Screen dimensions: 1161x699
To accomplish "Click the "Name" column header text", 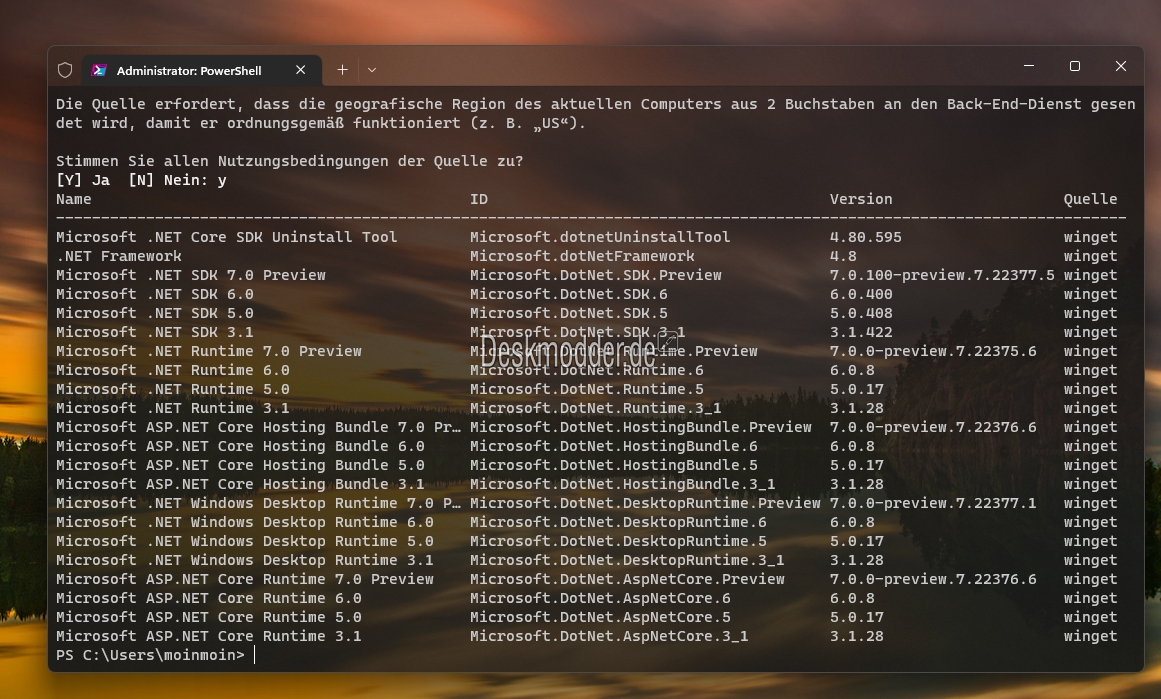I will pos(74,199).
